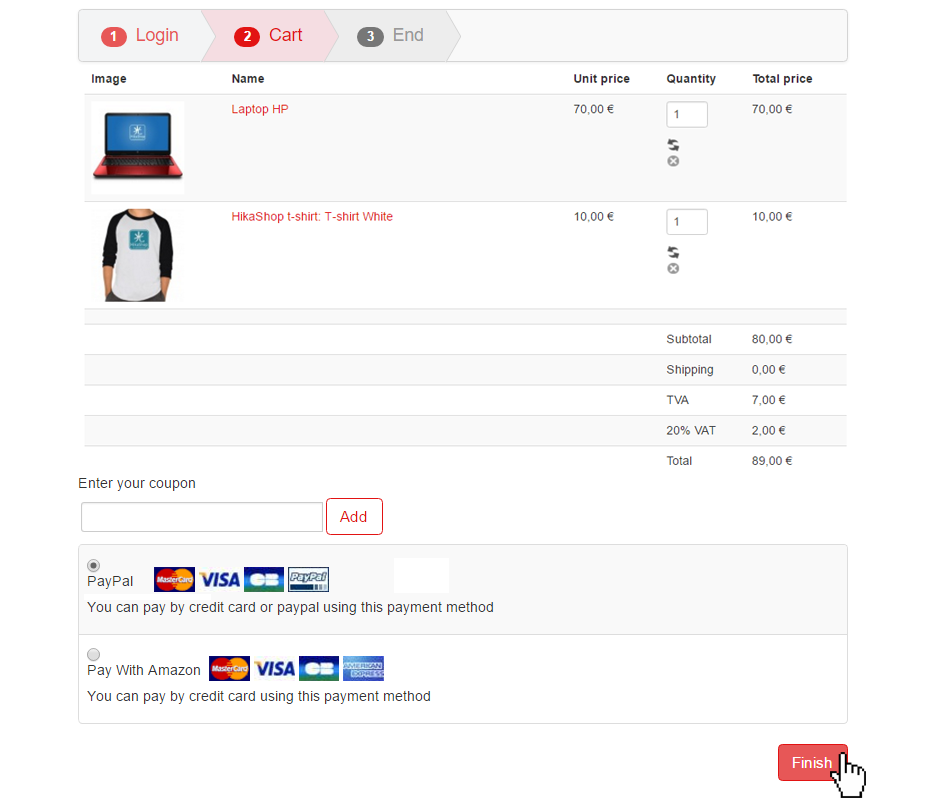Remove Laptop HP from cart
950x803 pixels.
pyautogui.click(x=673, y=161)
